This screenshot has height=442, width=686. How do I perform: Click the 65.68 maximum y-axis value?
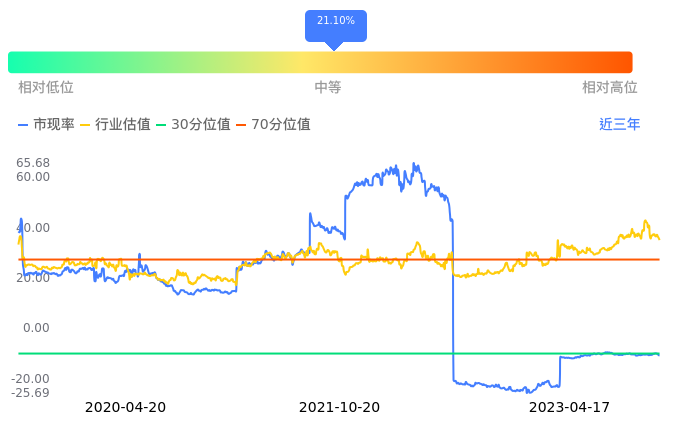tap(33, 163)
